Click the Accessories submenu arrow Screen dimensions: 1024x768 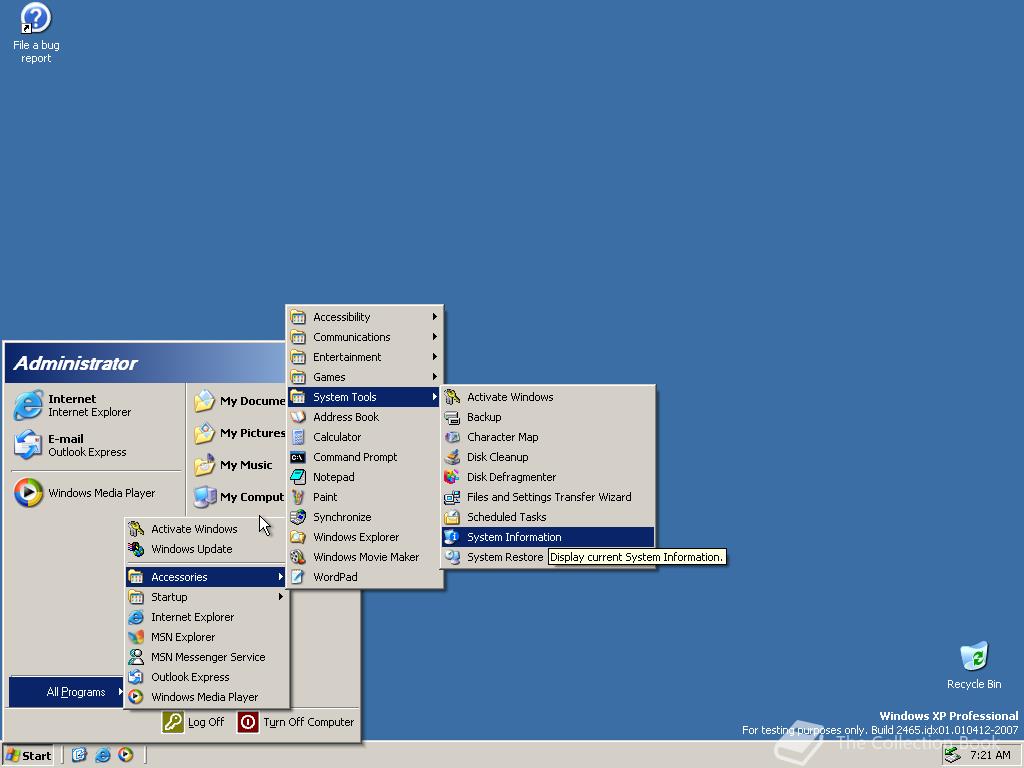pos(280,577)
